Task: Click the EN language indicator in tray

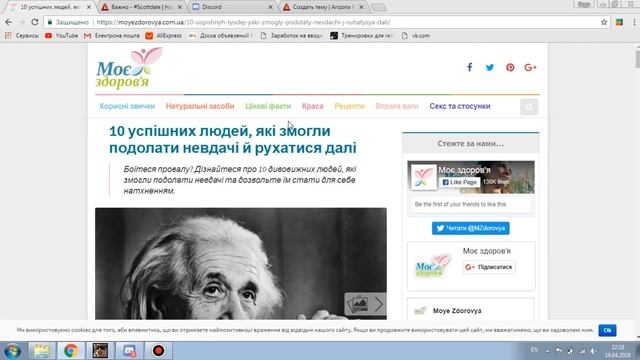Action: tap(534, 350)
